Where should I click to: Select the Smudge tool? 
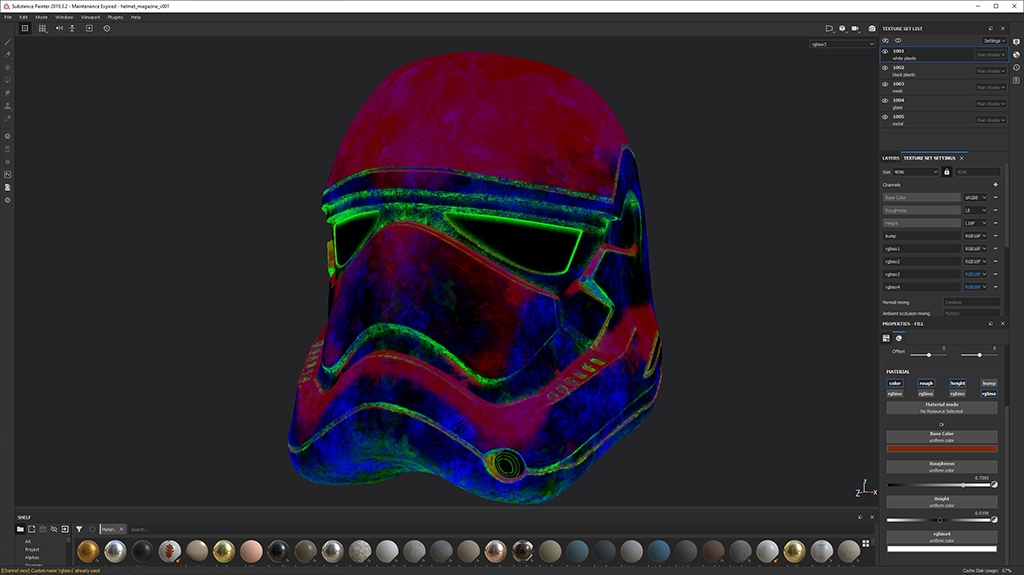click(x=8, y=93)
